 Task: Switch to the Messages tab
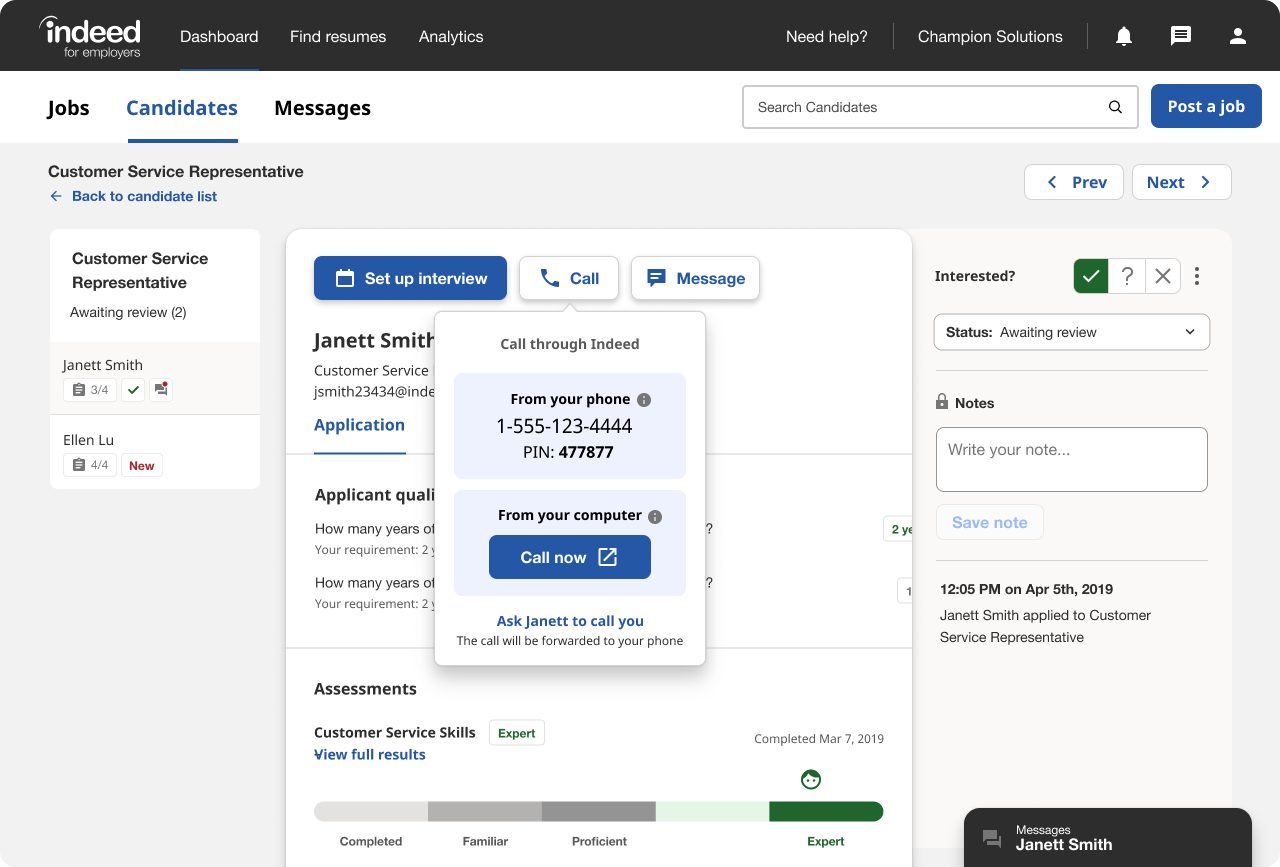pos(322,108)
